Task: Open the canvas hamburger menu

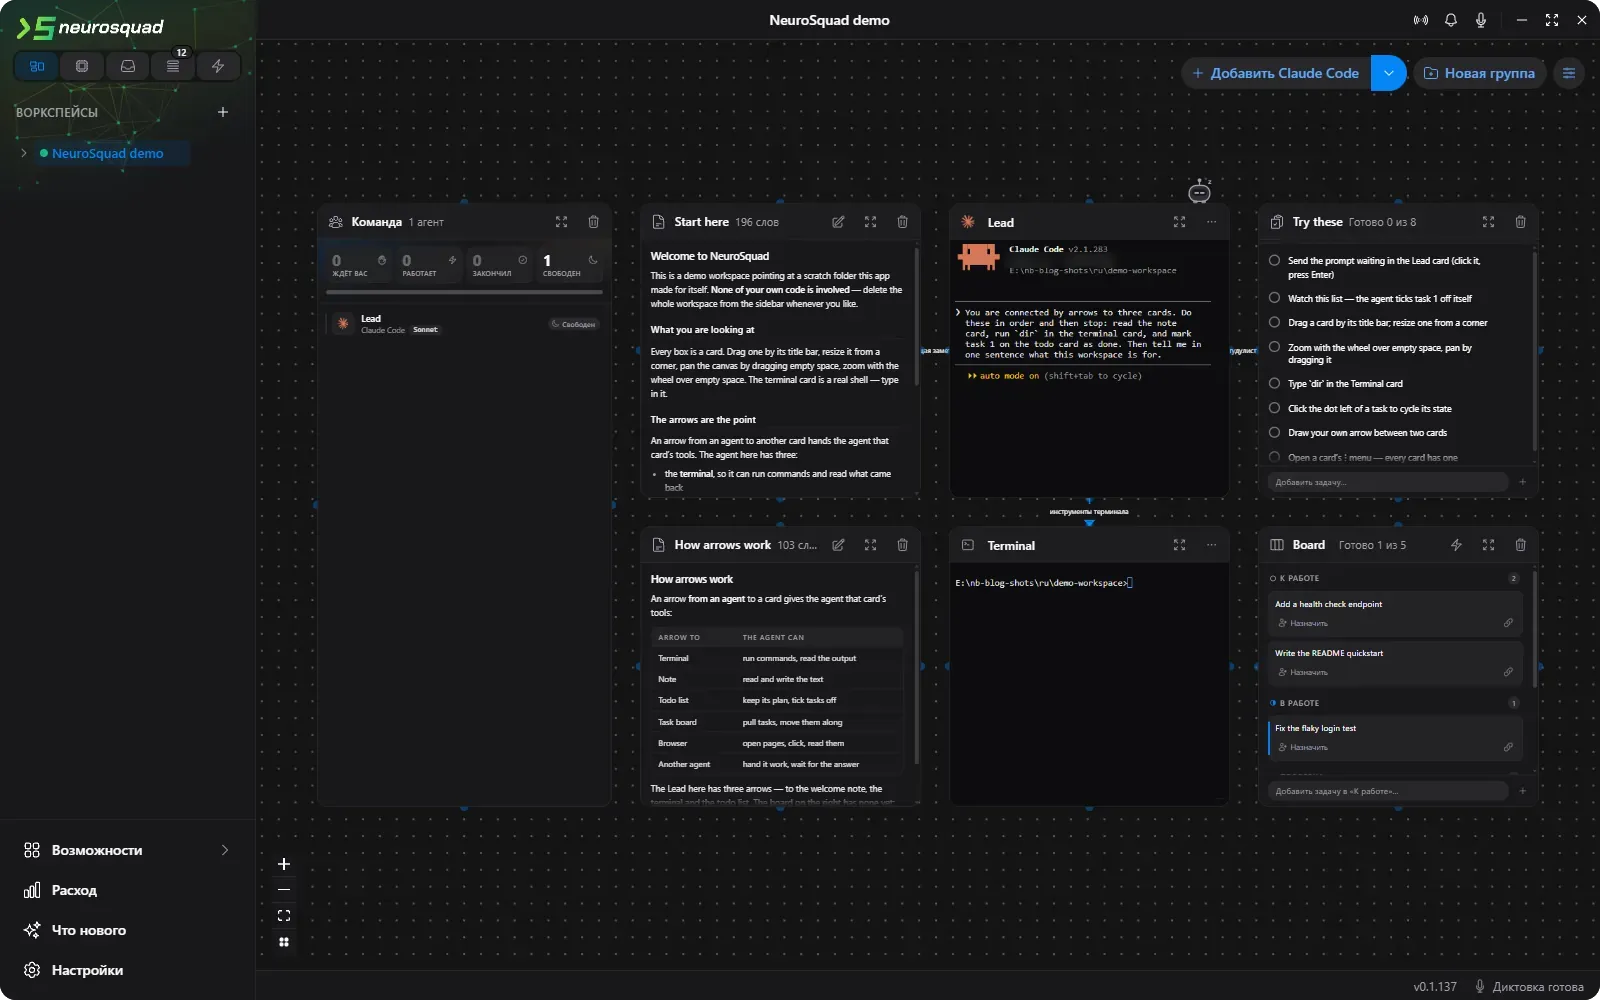Action: point(1569,73)
